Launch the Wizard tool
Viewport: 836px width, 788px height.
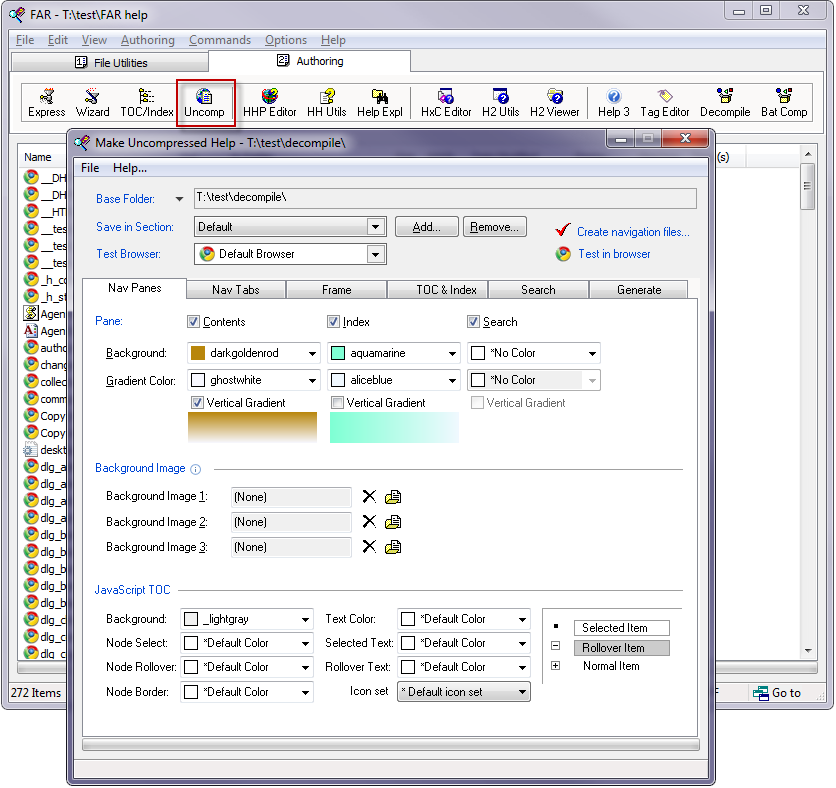point(92,103)
